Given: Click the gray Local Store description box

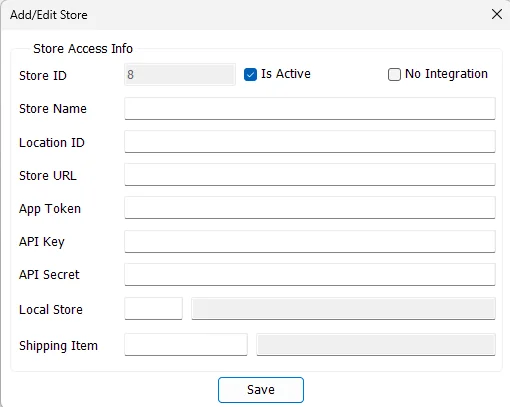Looking at the screenshot, I should (343, 309).
